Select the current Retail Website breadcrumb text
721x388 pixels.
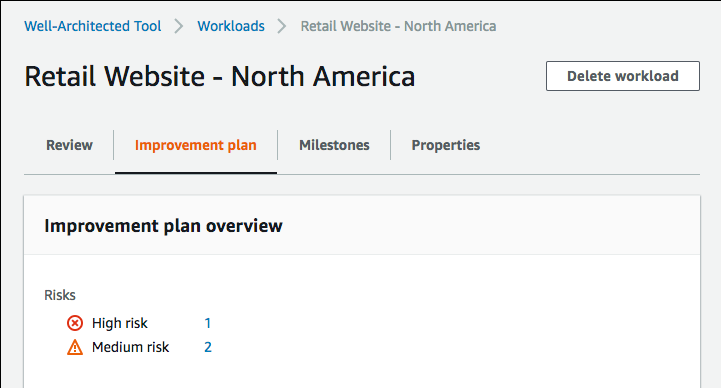click(x=398, y=26)
